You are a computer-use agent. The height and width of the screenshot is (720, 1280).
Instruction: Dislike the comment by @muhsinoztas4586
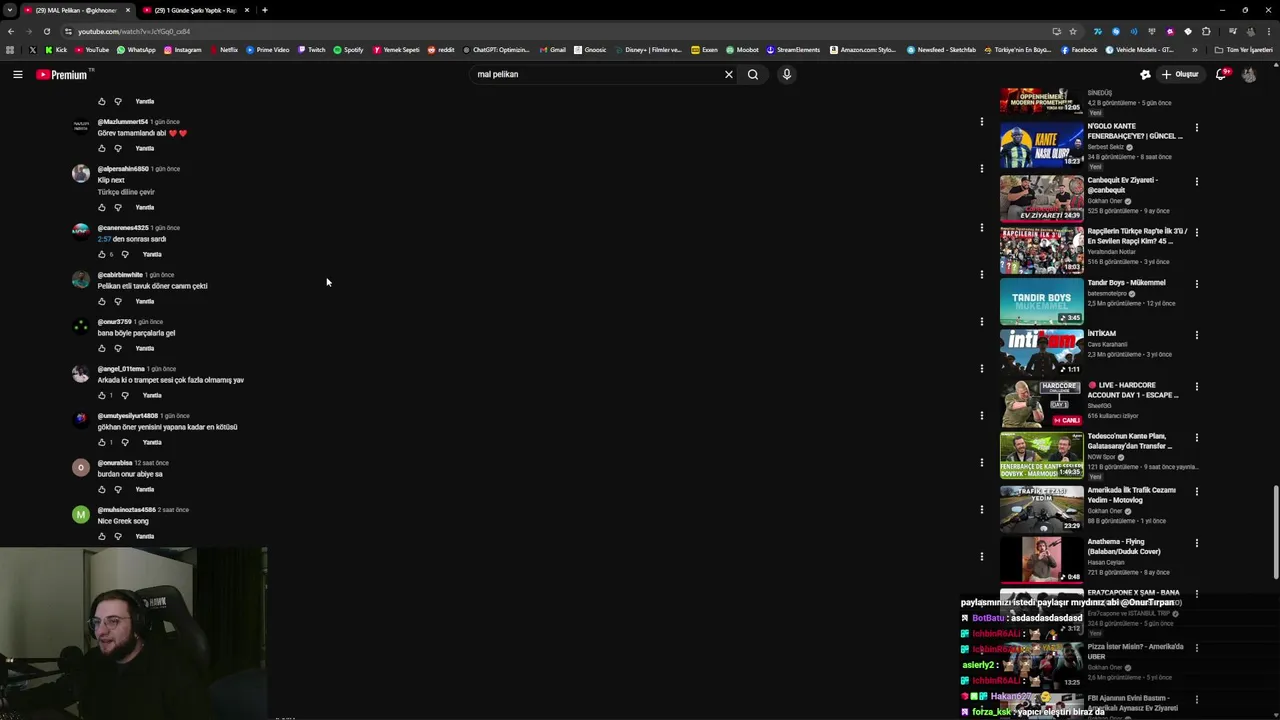(x=118, y=536)
